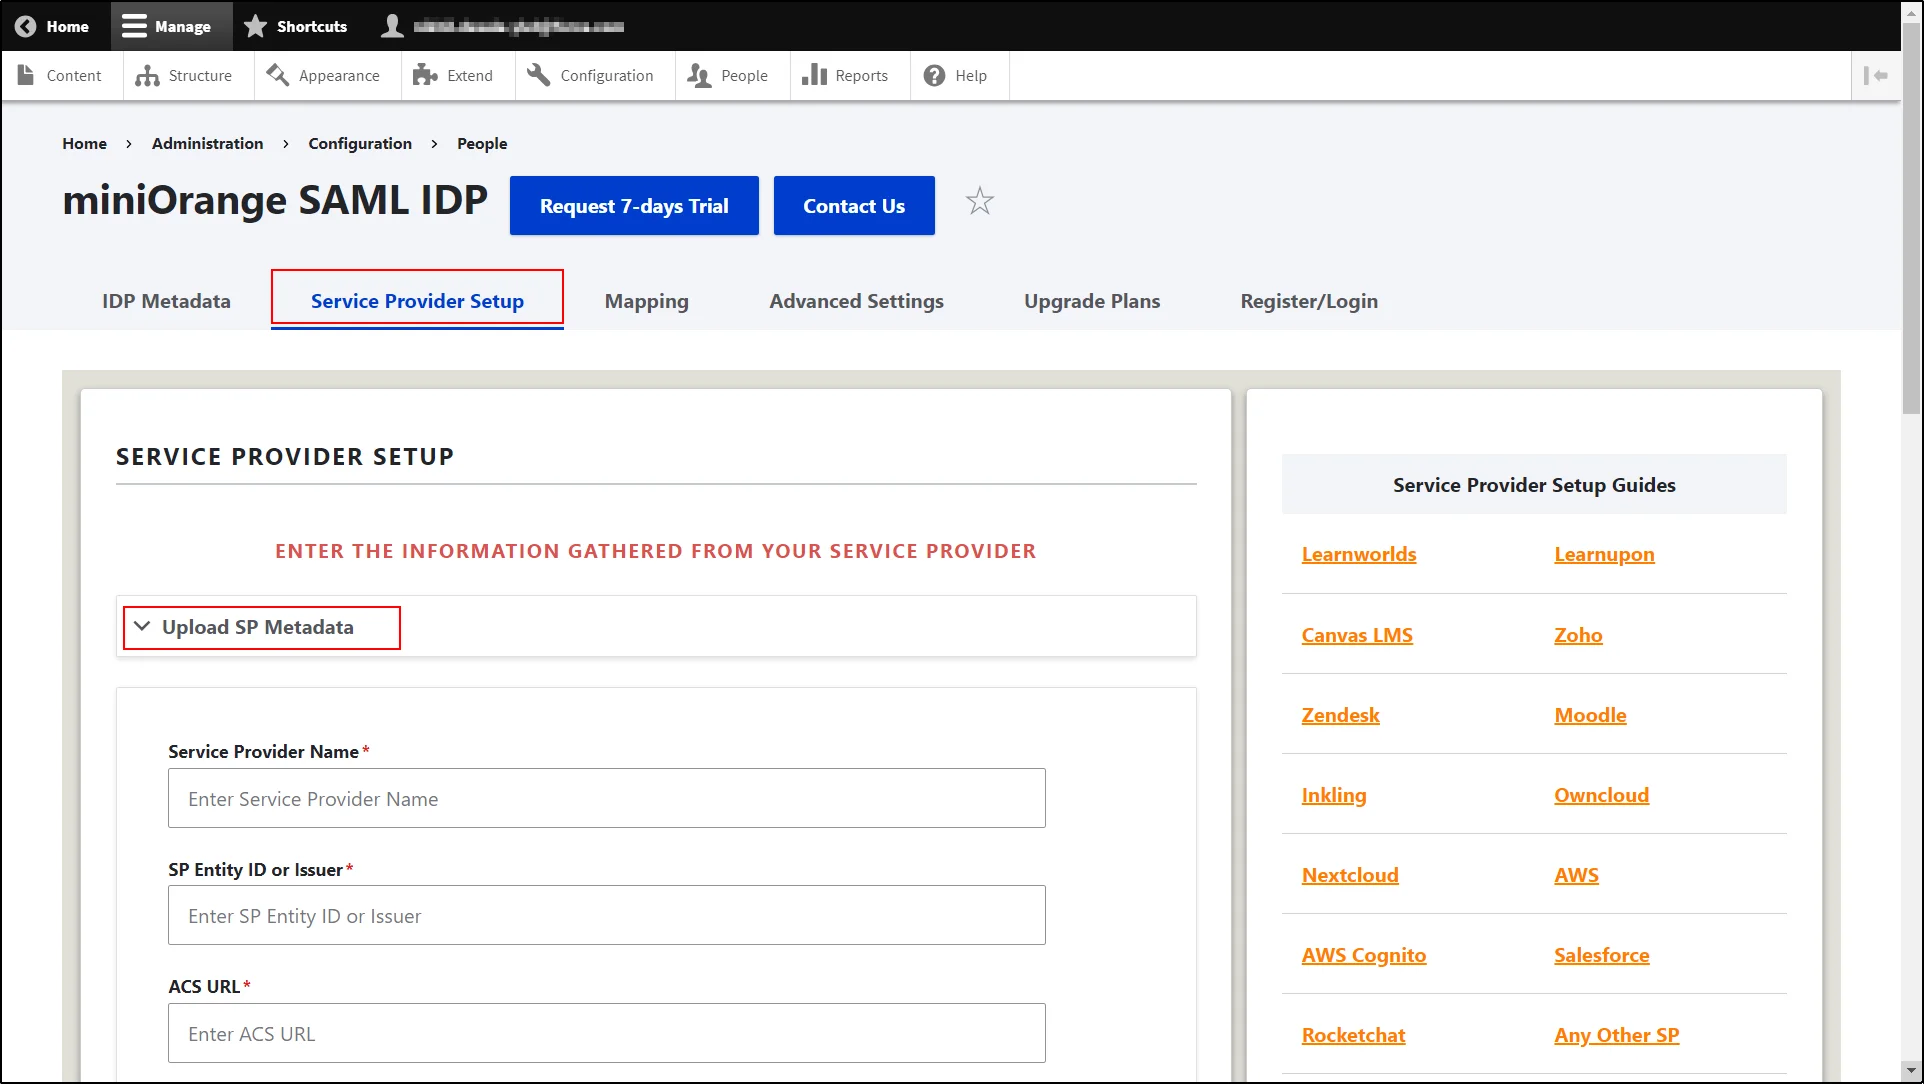This screenshot has height=1084, width=1924.
Task: Open the AWS Cognito setup guide
Action: tap(1364, 955)
